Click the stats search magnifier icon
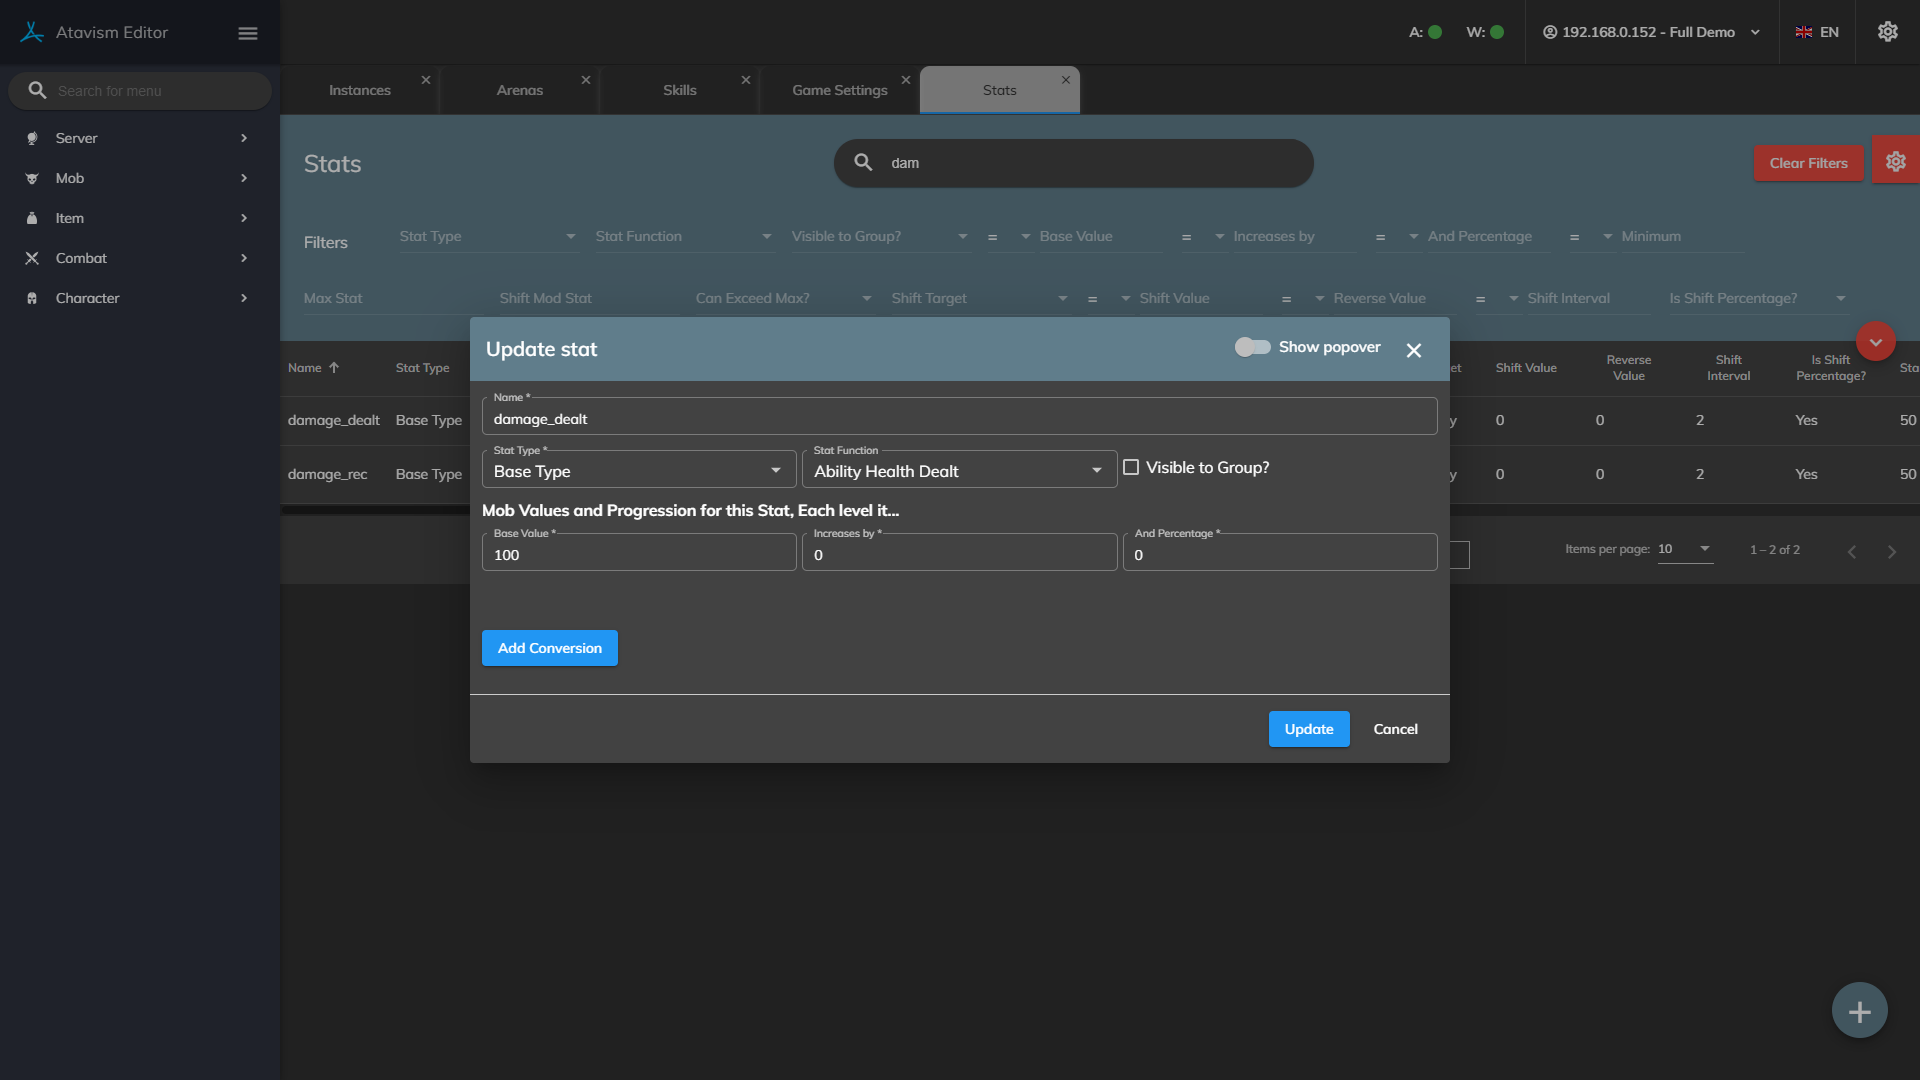The image size is (1920, 1080). (863, 162)
